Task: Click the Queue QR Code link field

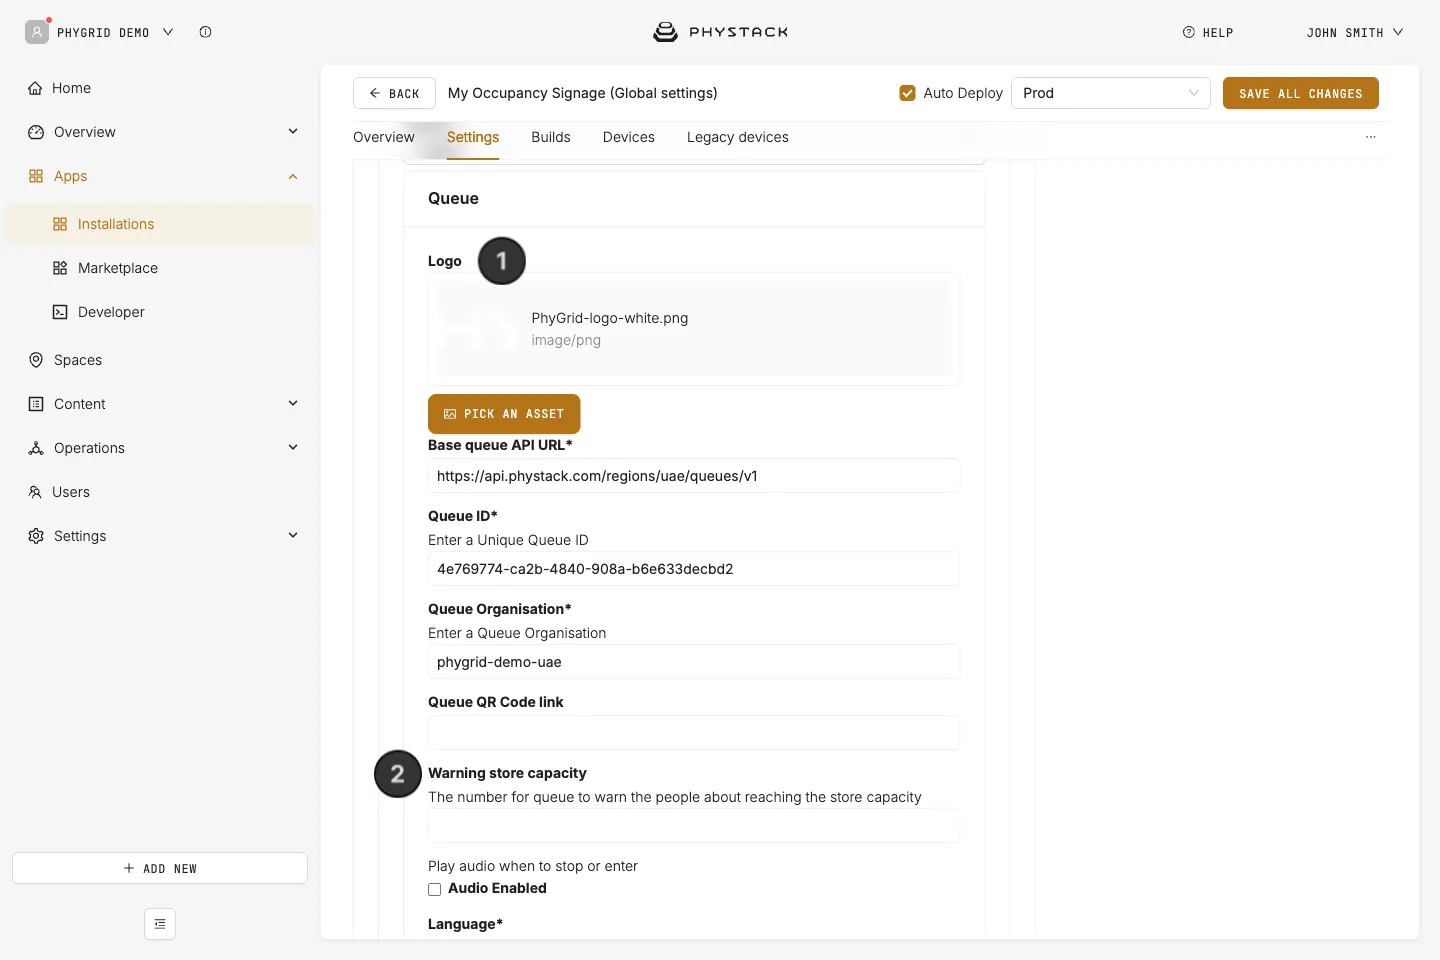Action: pos(694,733)
